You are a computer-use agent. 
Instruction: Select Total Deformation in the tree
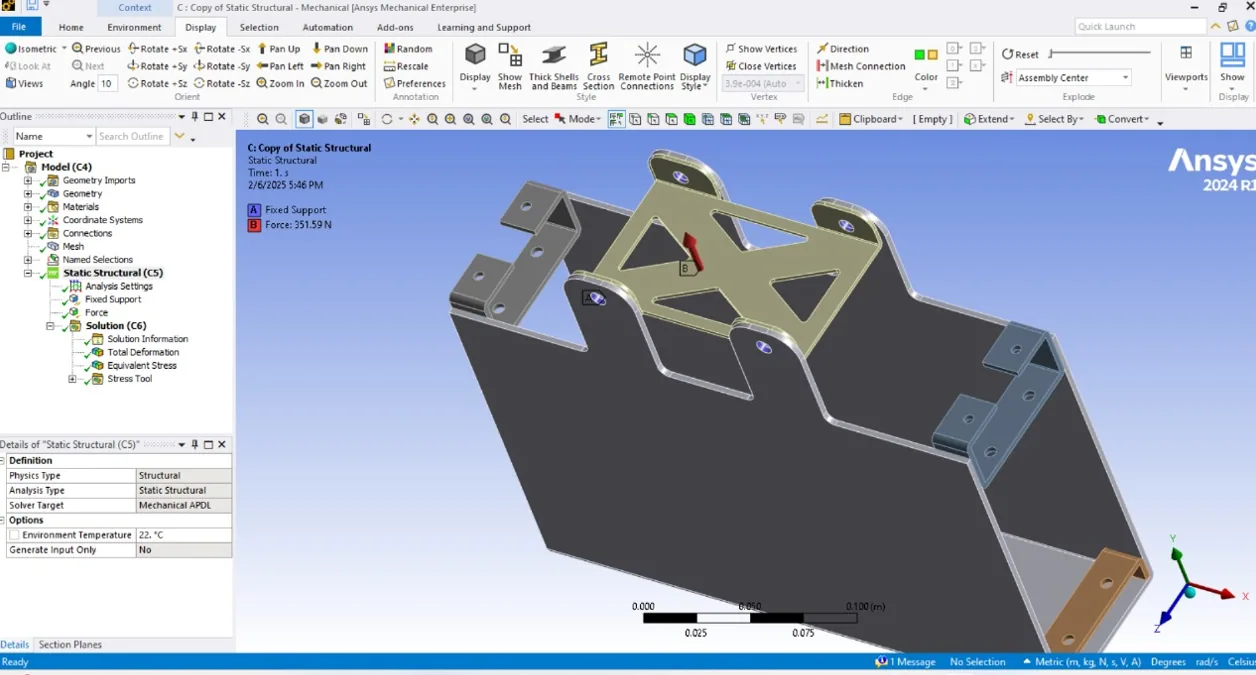coord(143,352)
